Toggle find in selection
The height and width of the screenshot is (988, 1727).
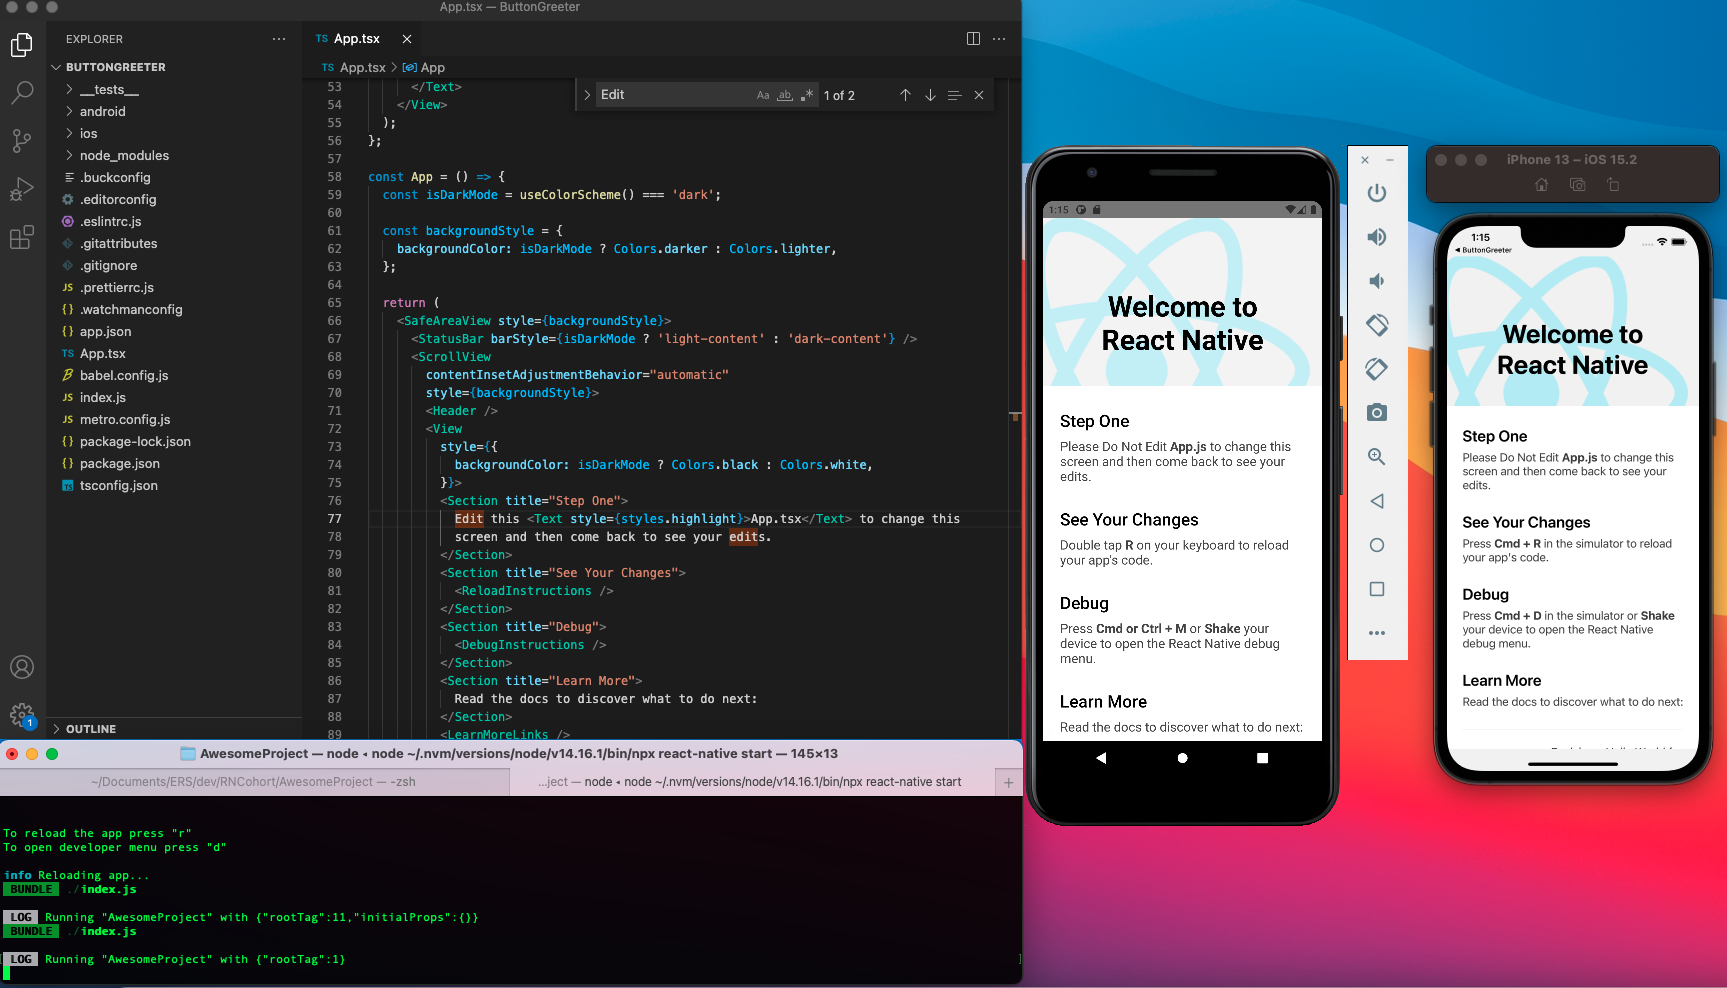tap(954, 95)
